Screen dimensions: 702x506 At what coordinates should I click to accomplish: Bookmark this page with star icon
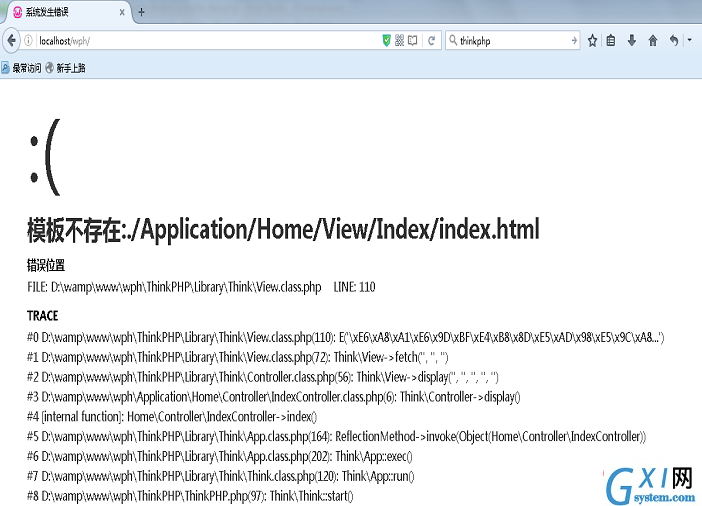[x=592, y=41]
